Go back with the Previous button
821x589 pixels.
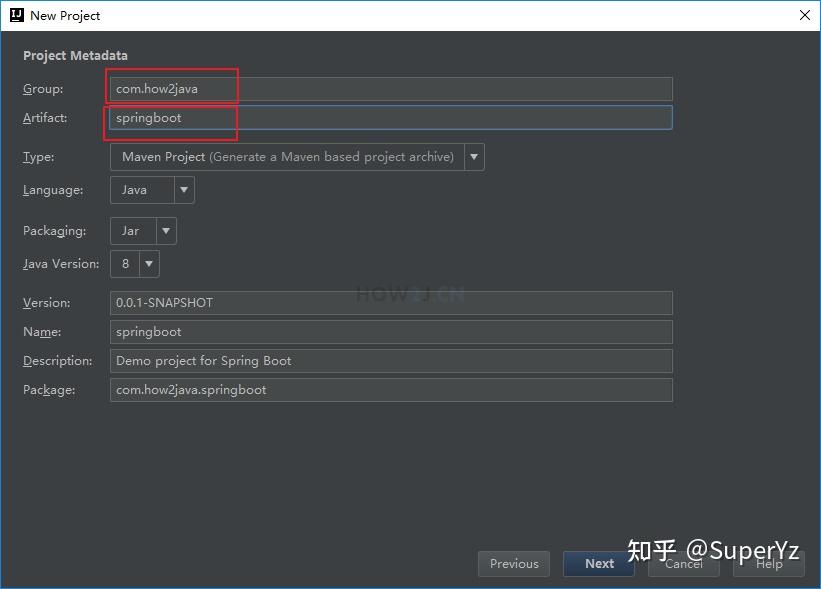[x=514, y=564]
